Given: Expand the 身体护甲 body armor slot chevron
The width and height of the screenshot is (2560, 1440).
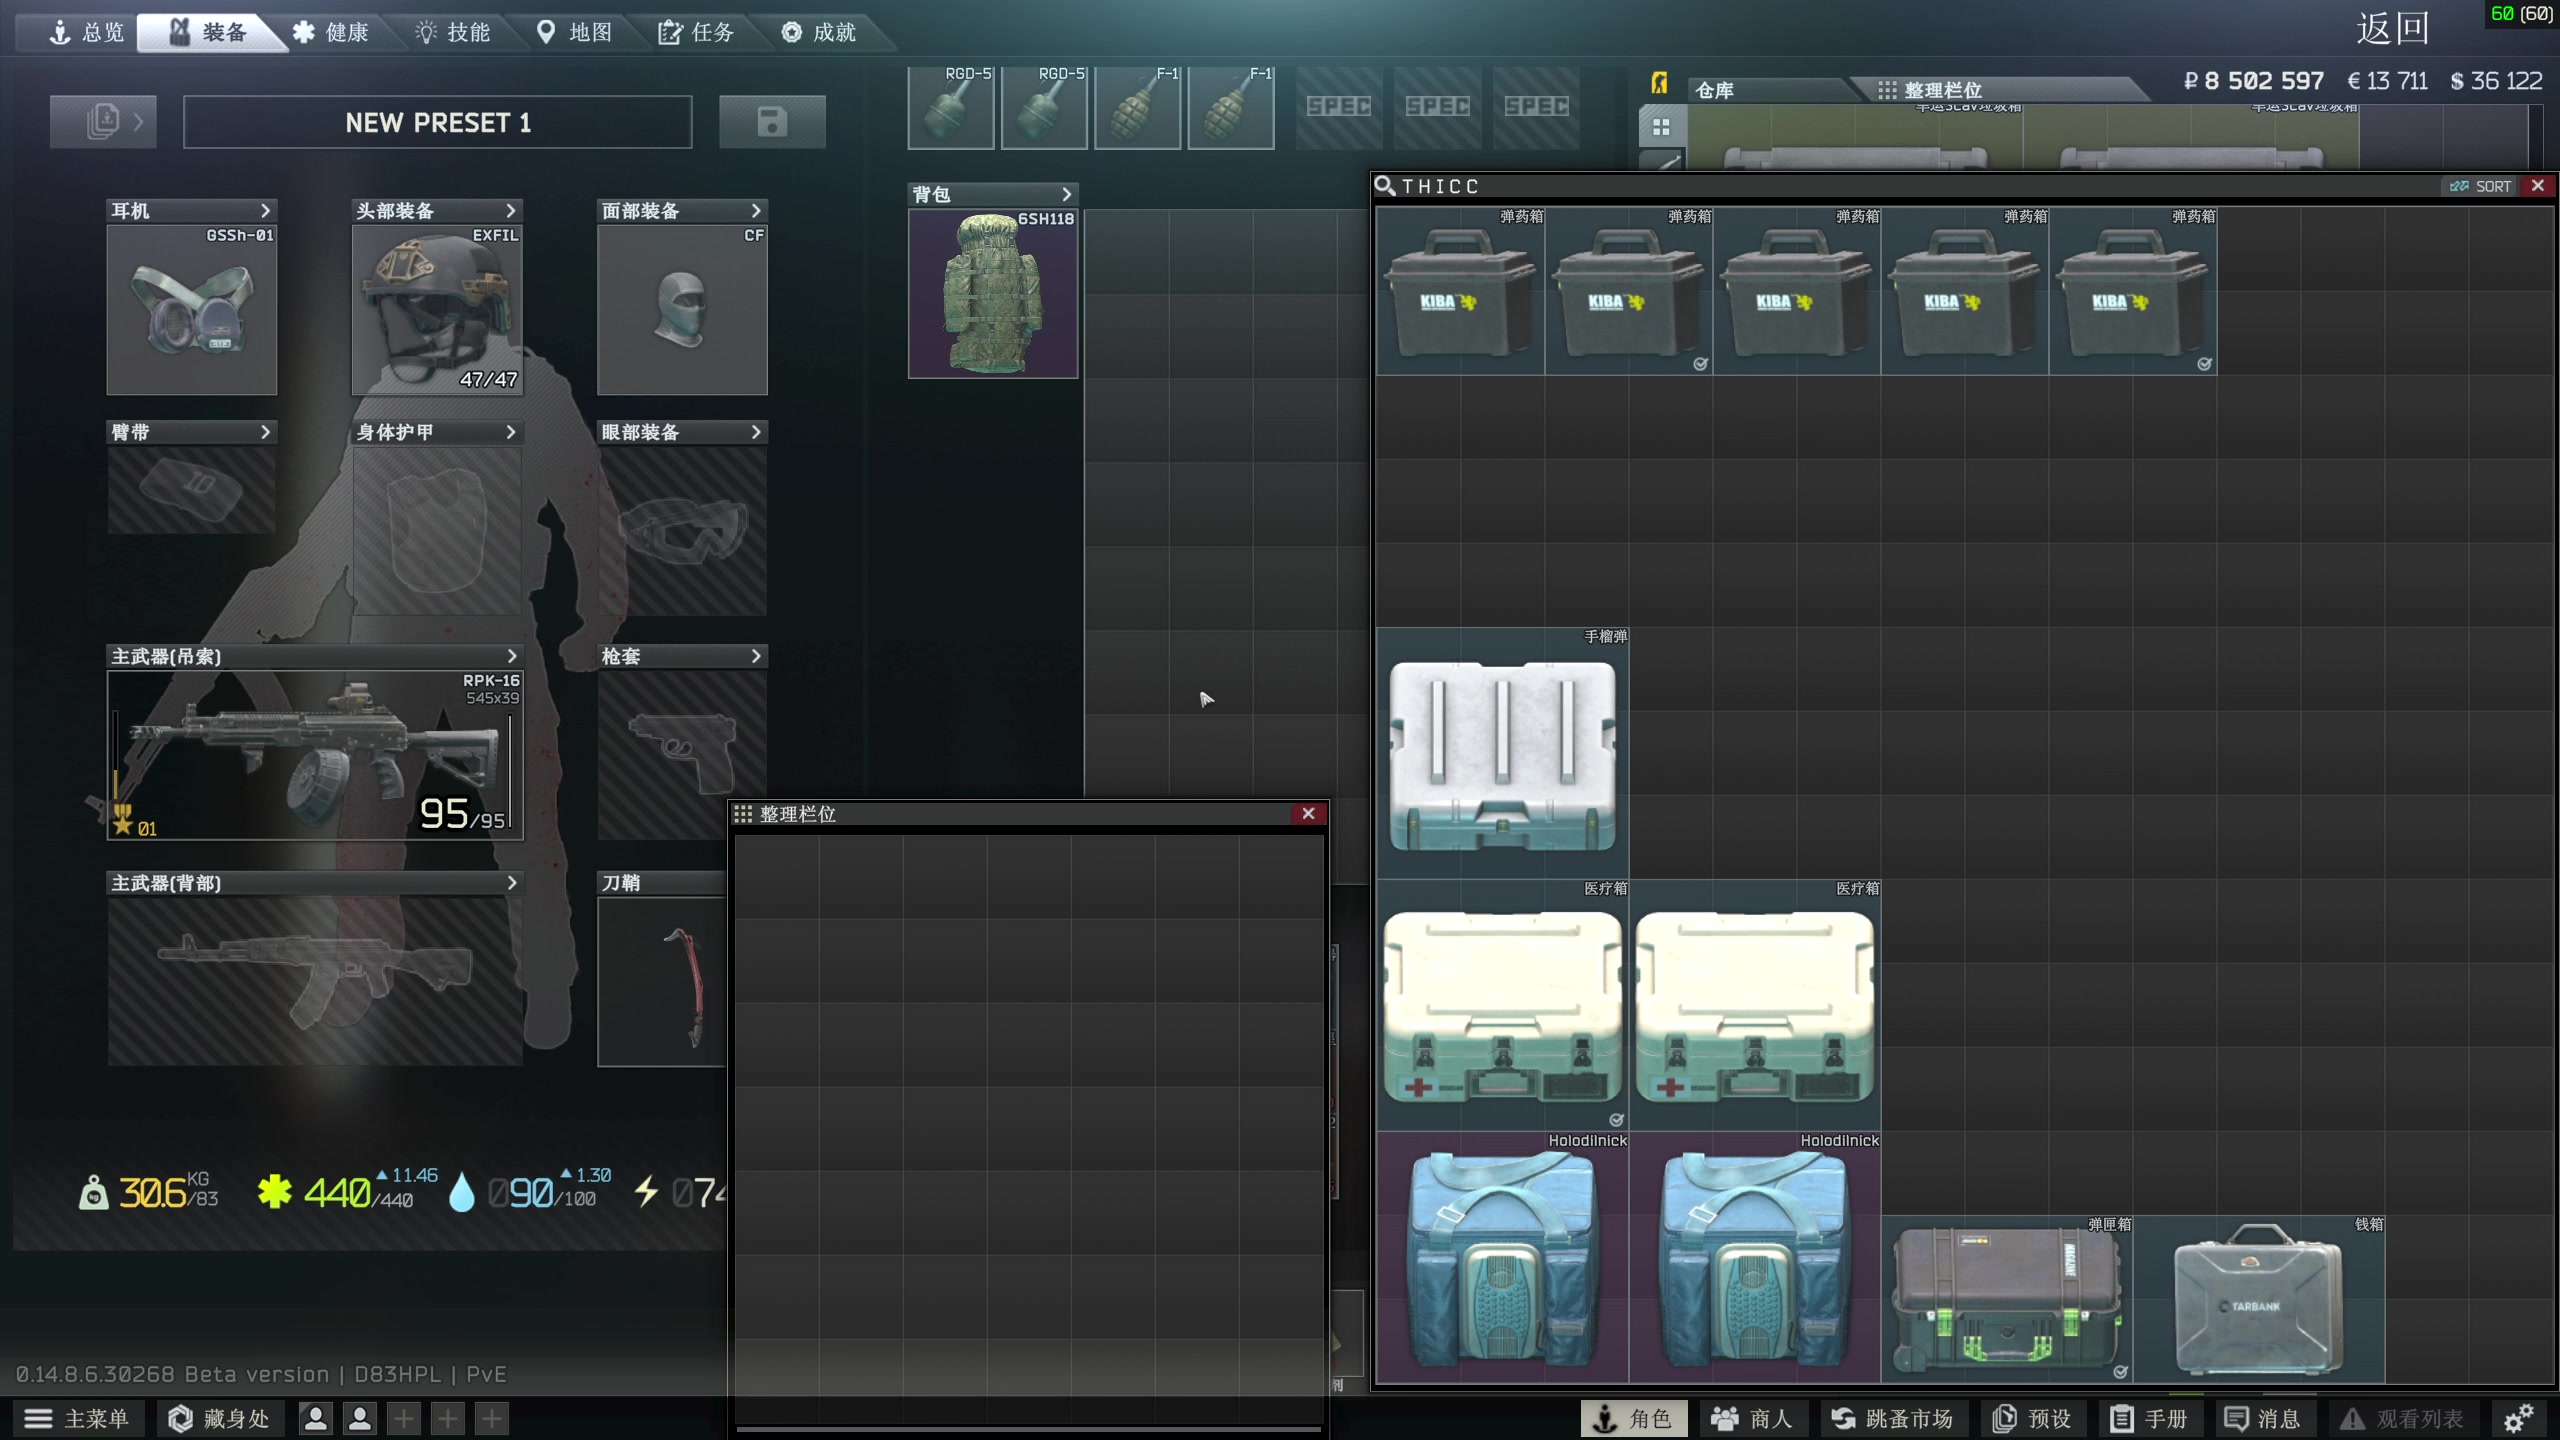Looking at the screenshot, I should [x=510, y=432].
